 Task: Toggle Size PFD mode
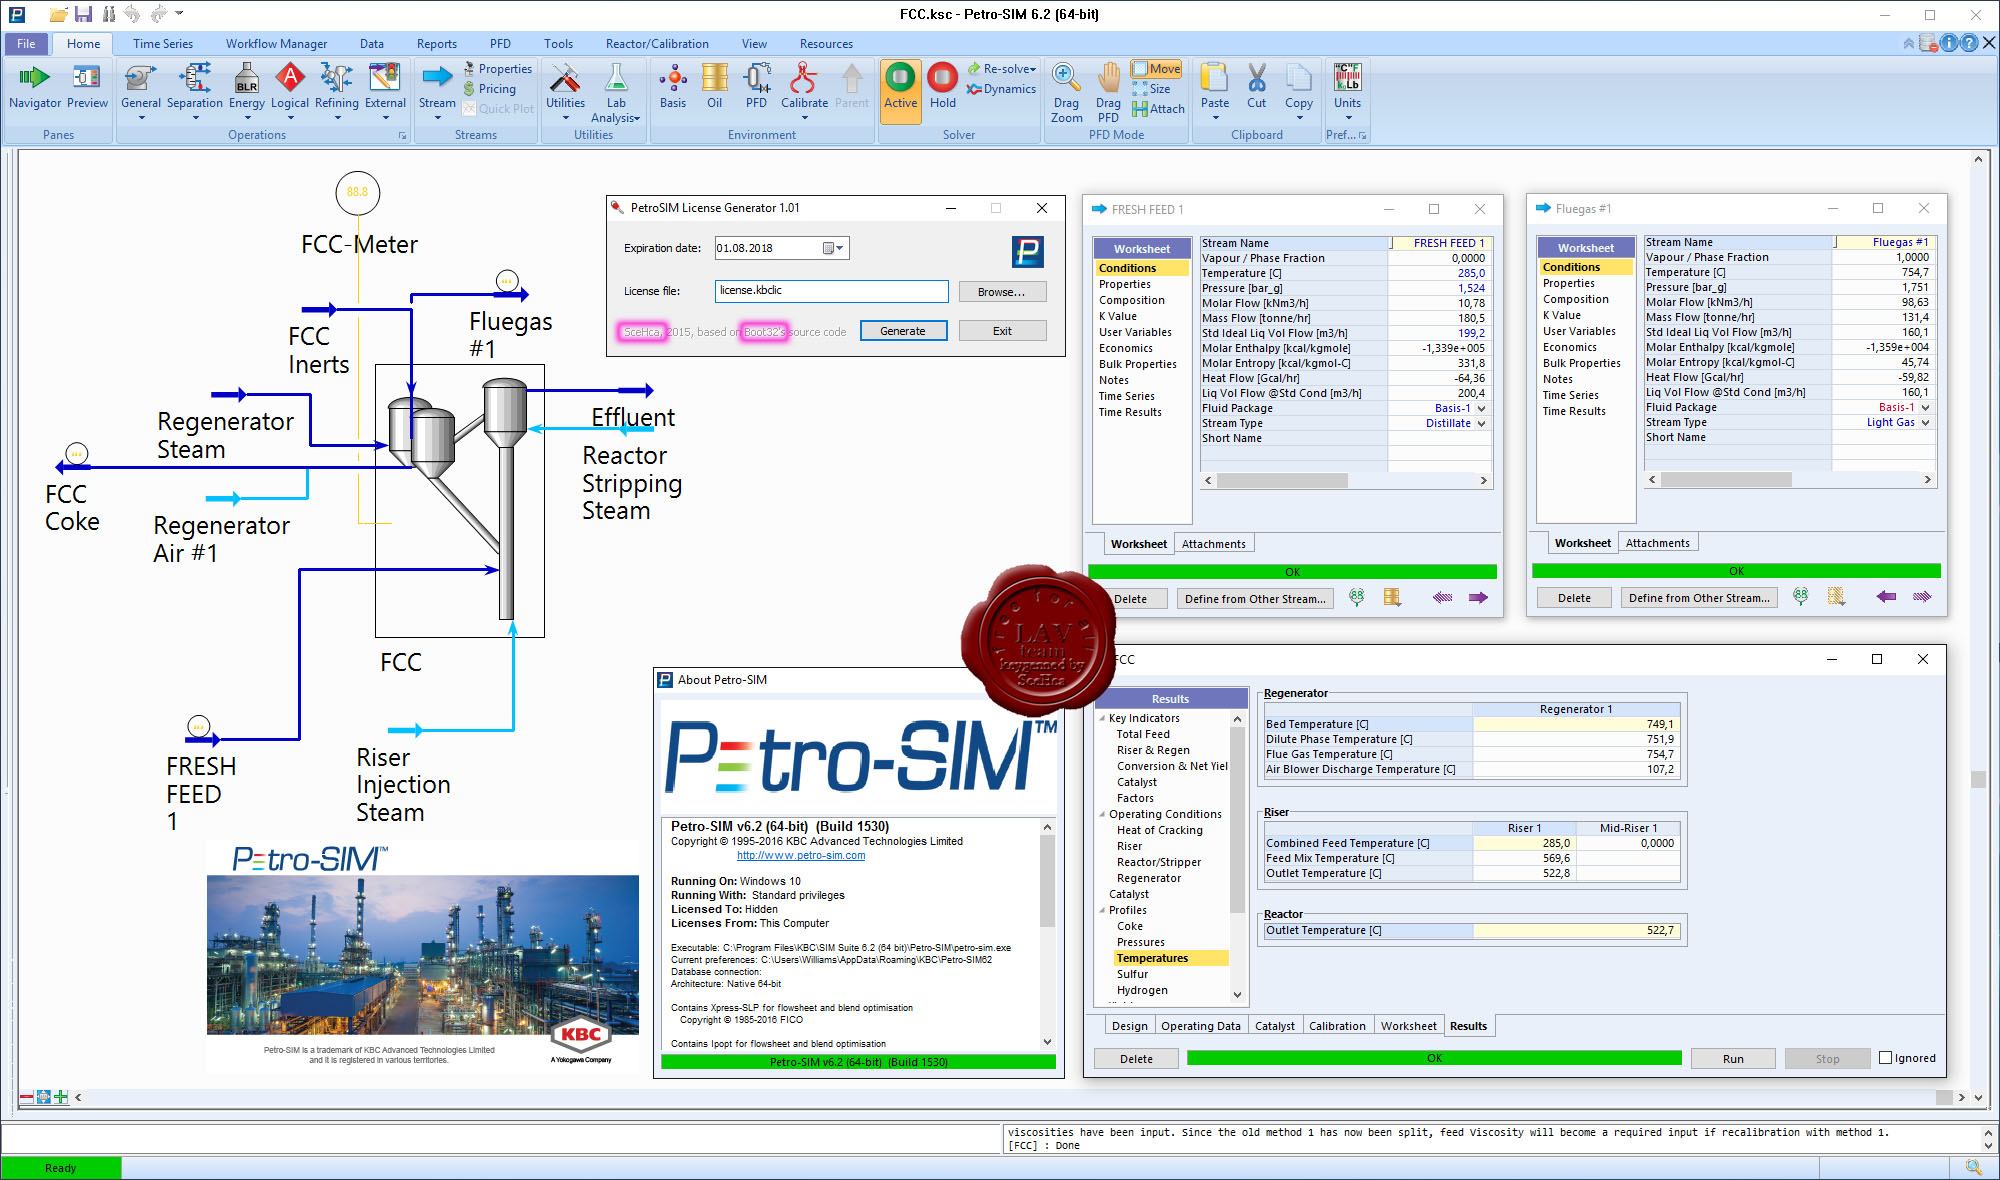point(1151,89)
